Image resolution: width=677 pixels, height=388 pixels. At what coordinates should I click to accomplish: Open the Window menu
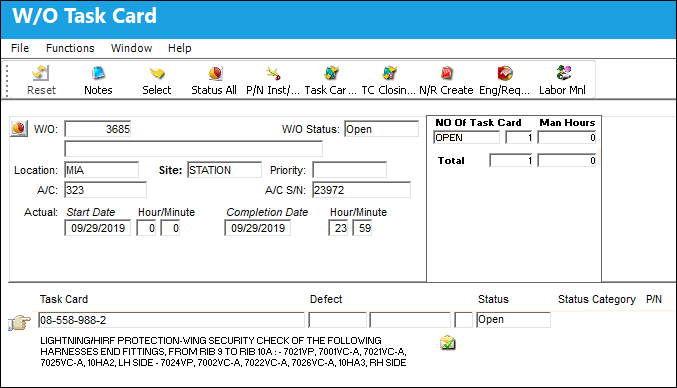tap(131, 48)
